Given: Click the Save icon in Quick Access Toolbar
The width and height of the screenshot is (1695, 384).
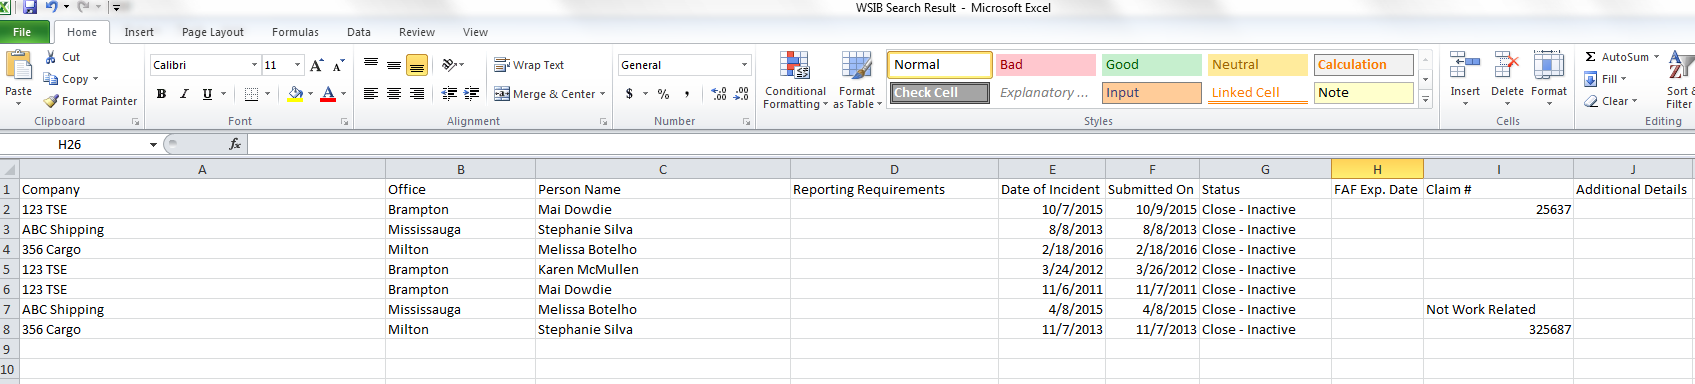Looking at the screenshot, I should point(30,7).
